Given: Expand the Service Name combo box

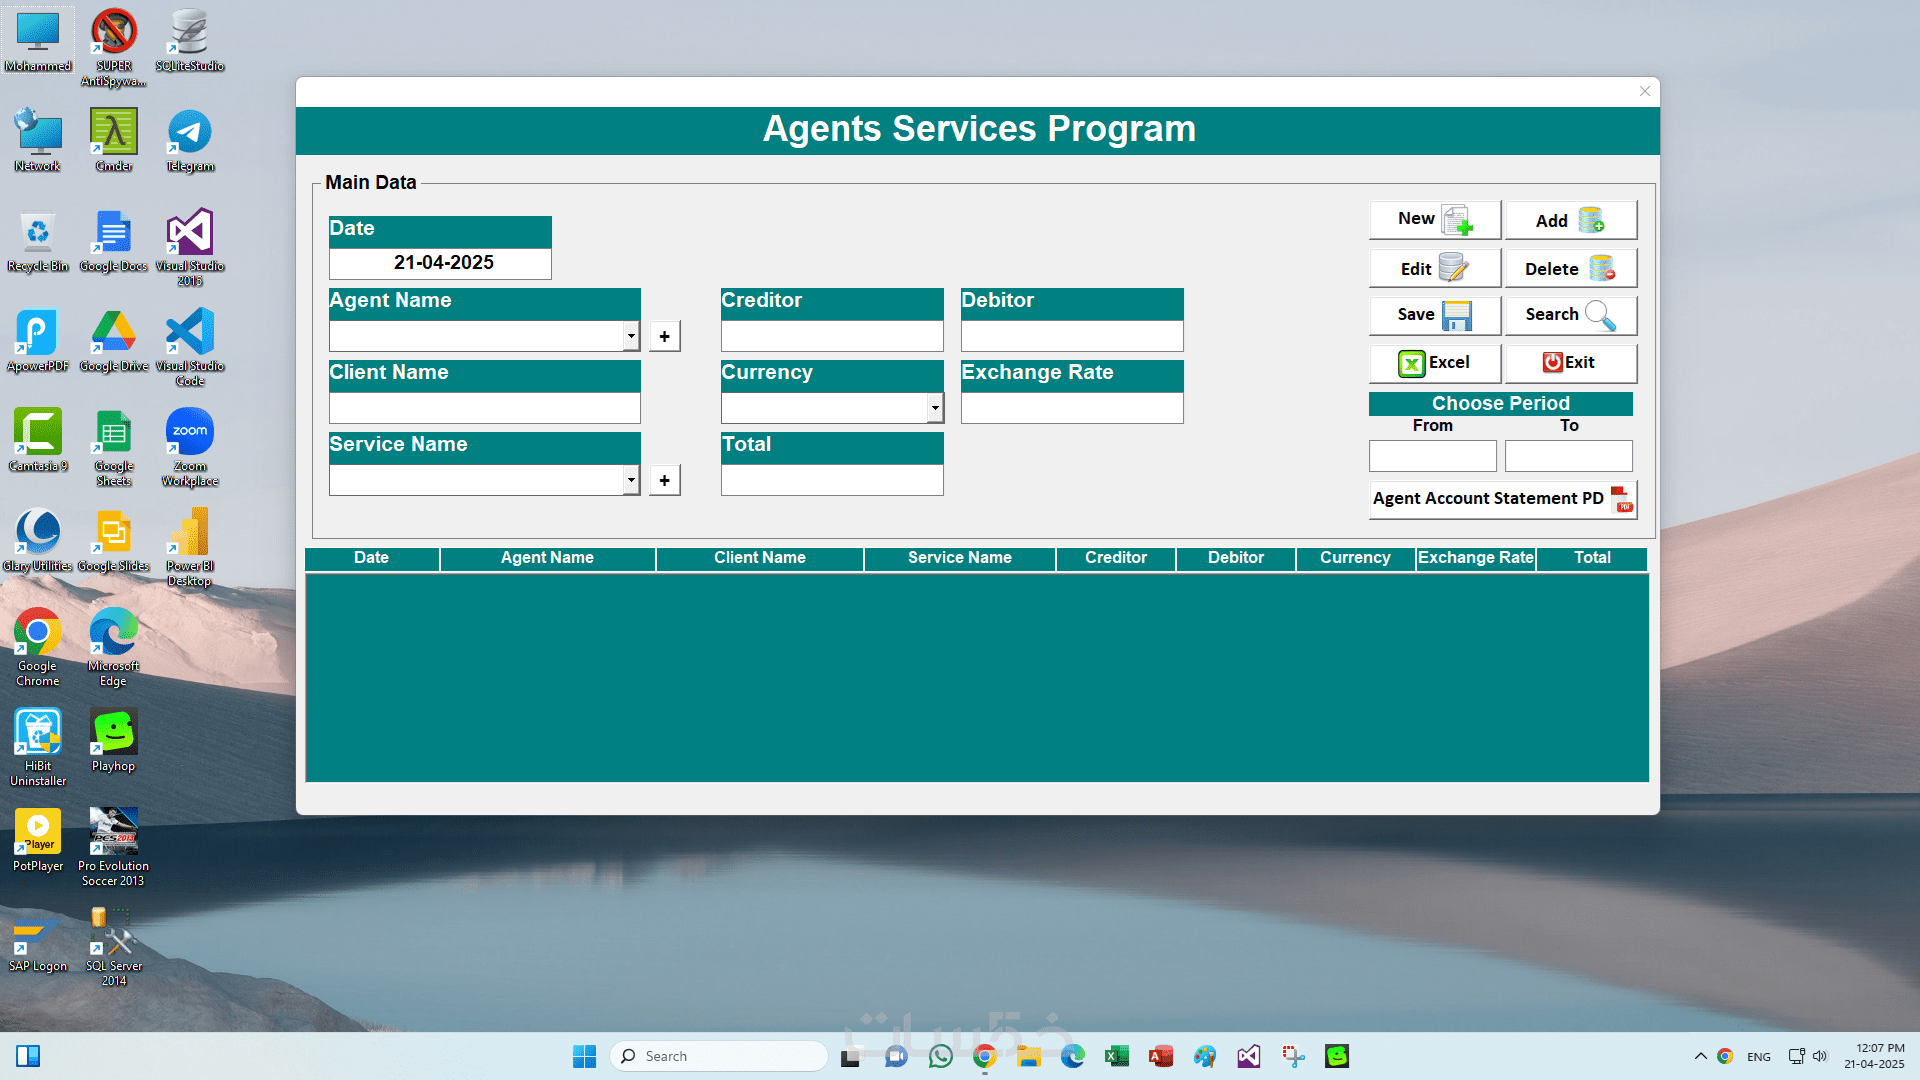Looking at the screenshot, I should tap(631, 480).
